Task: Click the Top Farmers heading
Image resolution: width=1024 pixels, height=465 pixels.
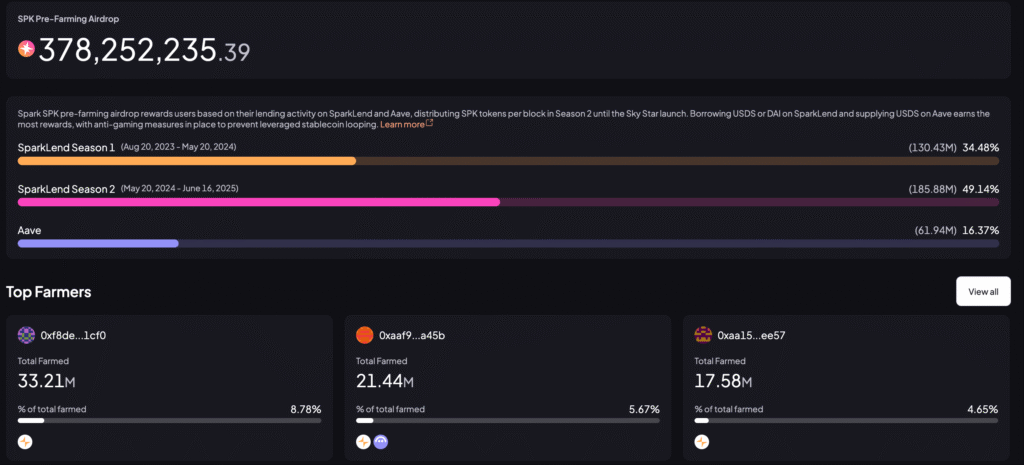Action: (49, 292)
